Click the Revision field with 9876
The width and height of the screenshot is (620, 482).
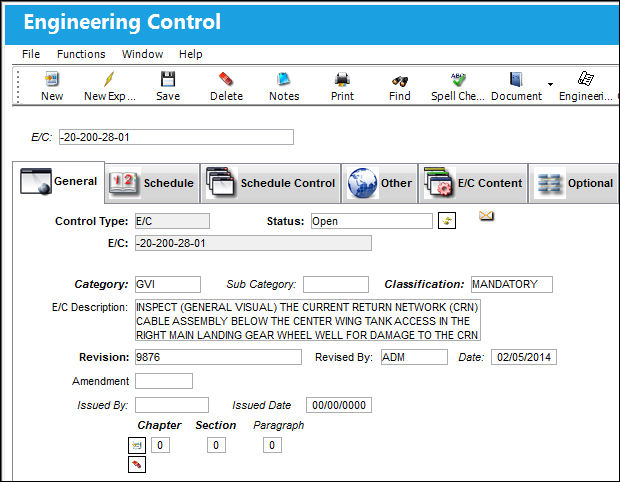click(218, 357)
